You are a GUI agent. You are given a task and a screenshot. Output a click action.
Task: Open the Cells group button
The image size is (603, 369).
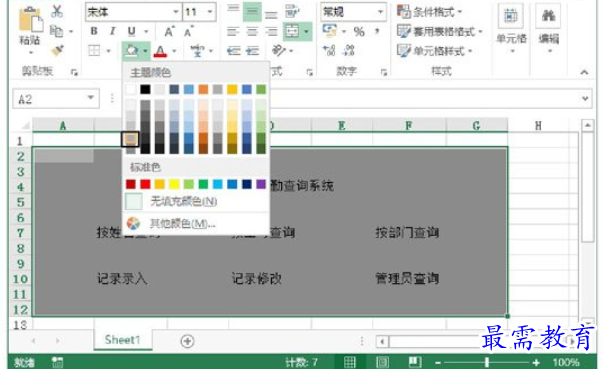(511, 28)
